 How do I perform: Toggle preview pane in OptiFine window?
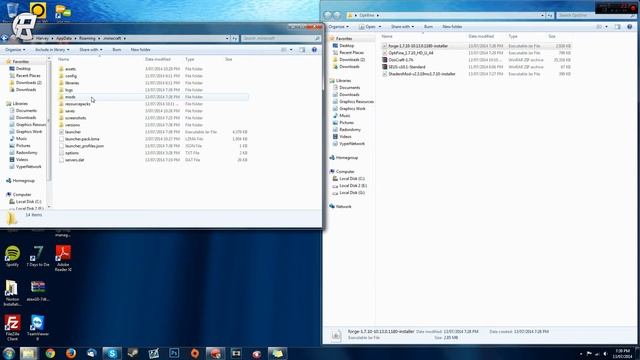(618, 27)
